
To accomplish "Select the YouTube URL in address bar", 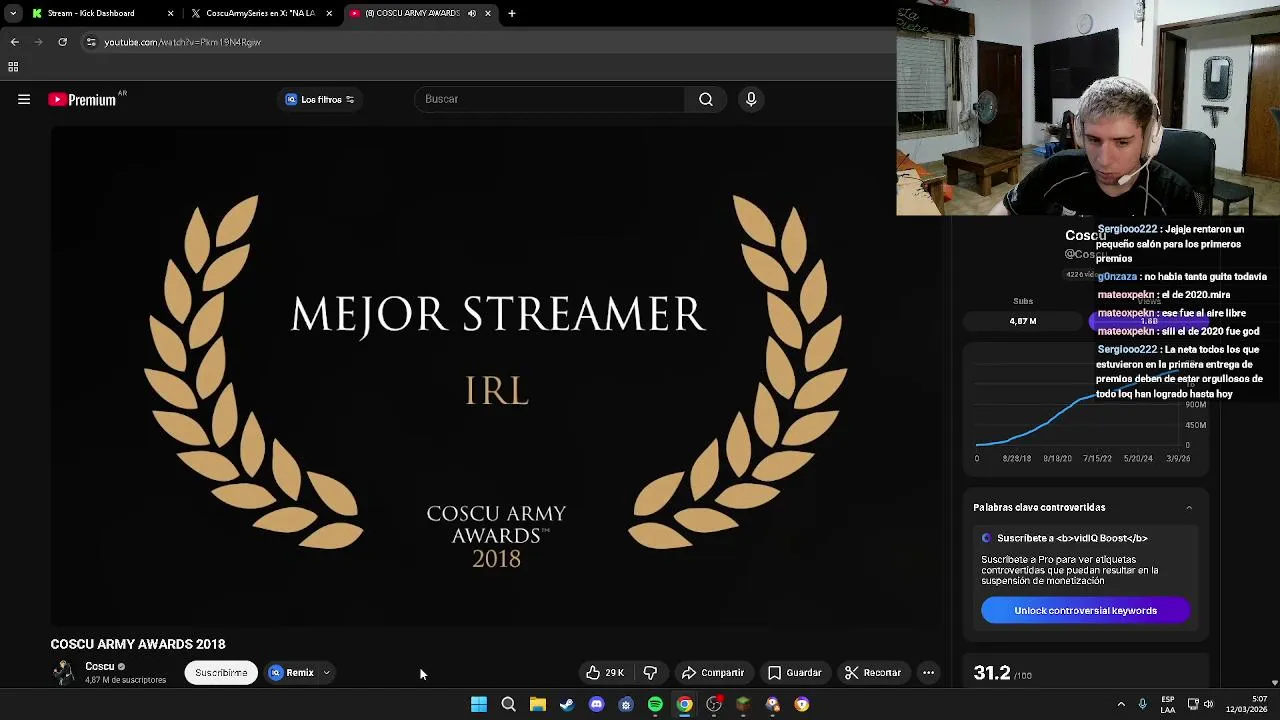I will 182,42.
